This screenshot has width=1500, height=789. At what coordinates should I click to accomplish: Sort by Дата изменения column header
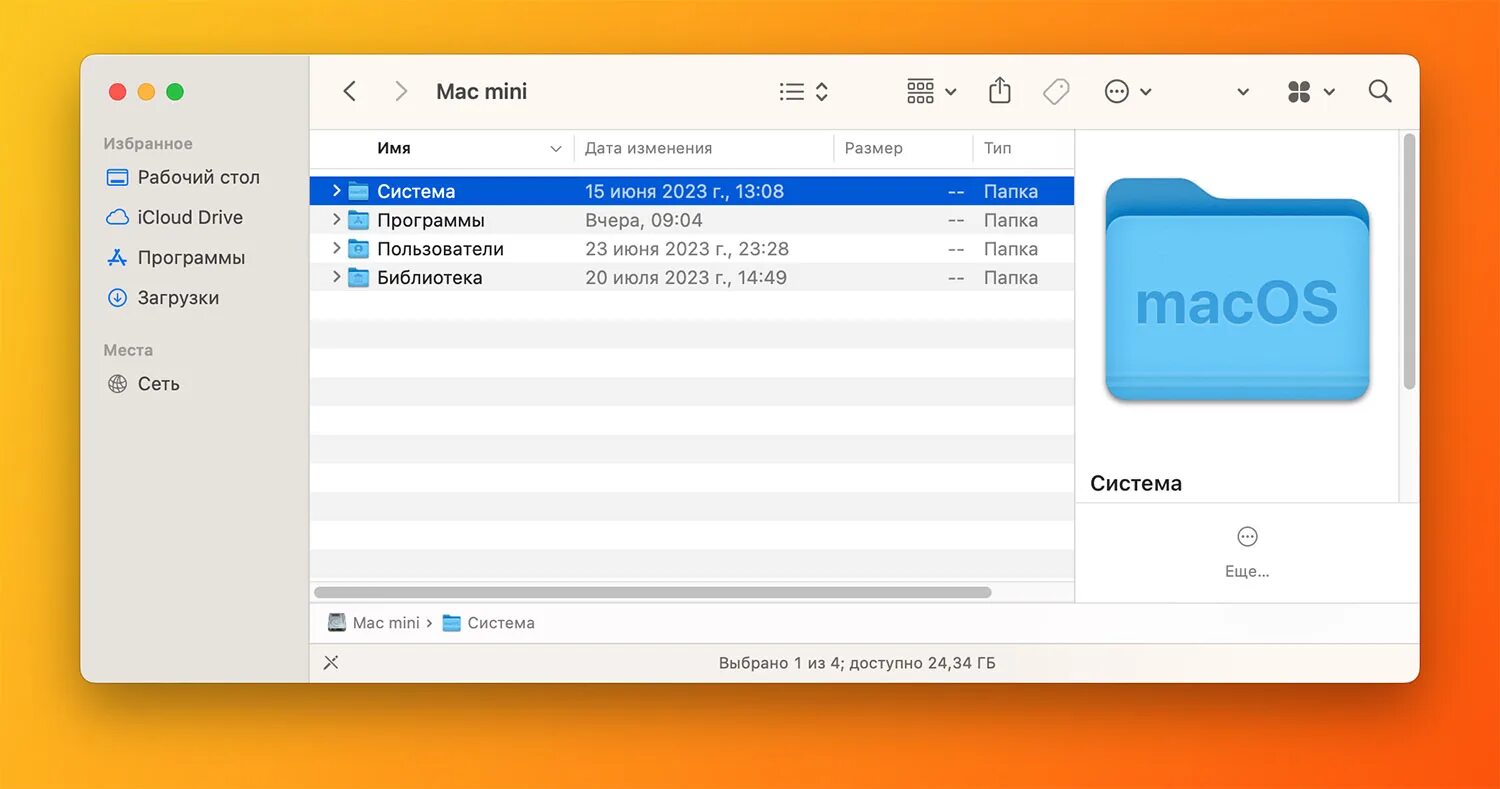pos(648,148)
